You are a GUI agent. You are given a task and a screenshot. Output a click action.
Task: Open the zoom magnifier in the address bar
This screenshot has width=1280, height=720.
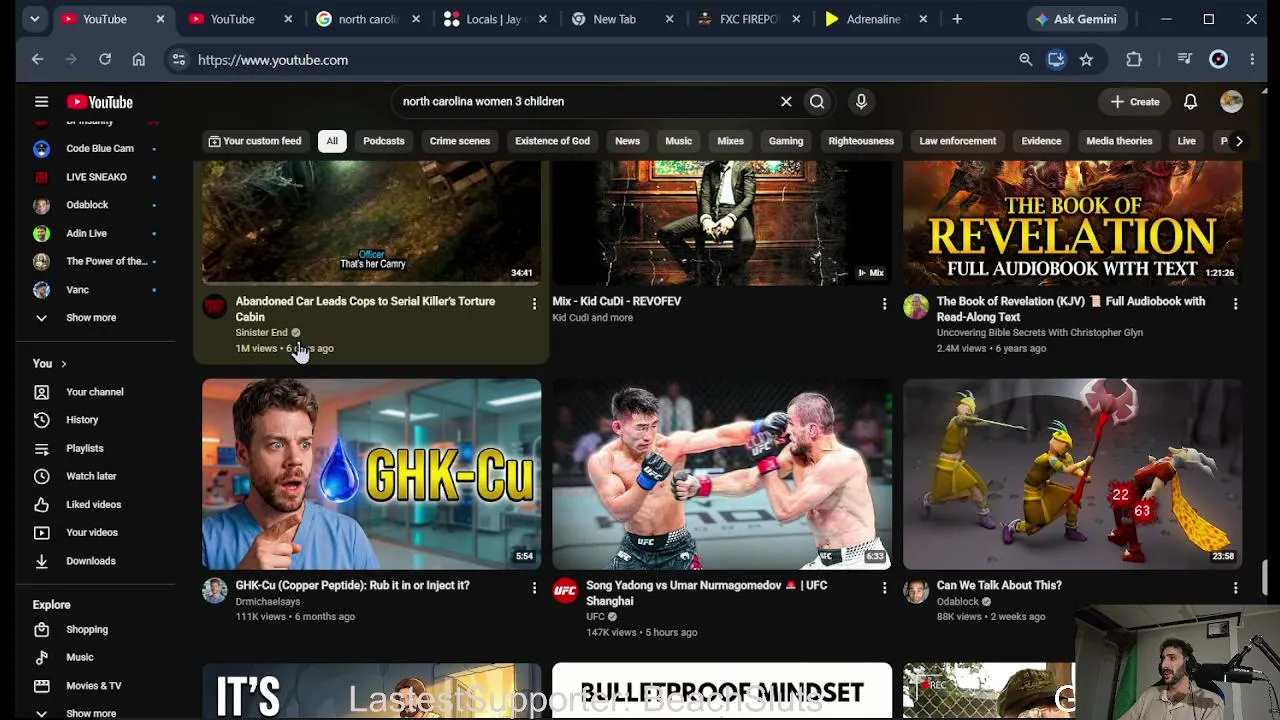(x=1025, y=60)
